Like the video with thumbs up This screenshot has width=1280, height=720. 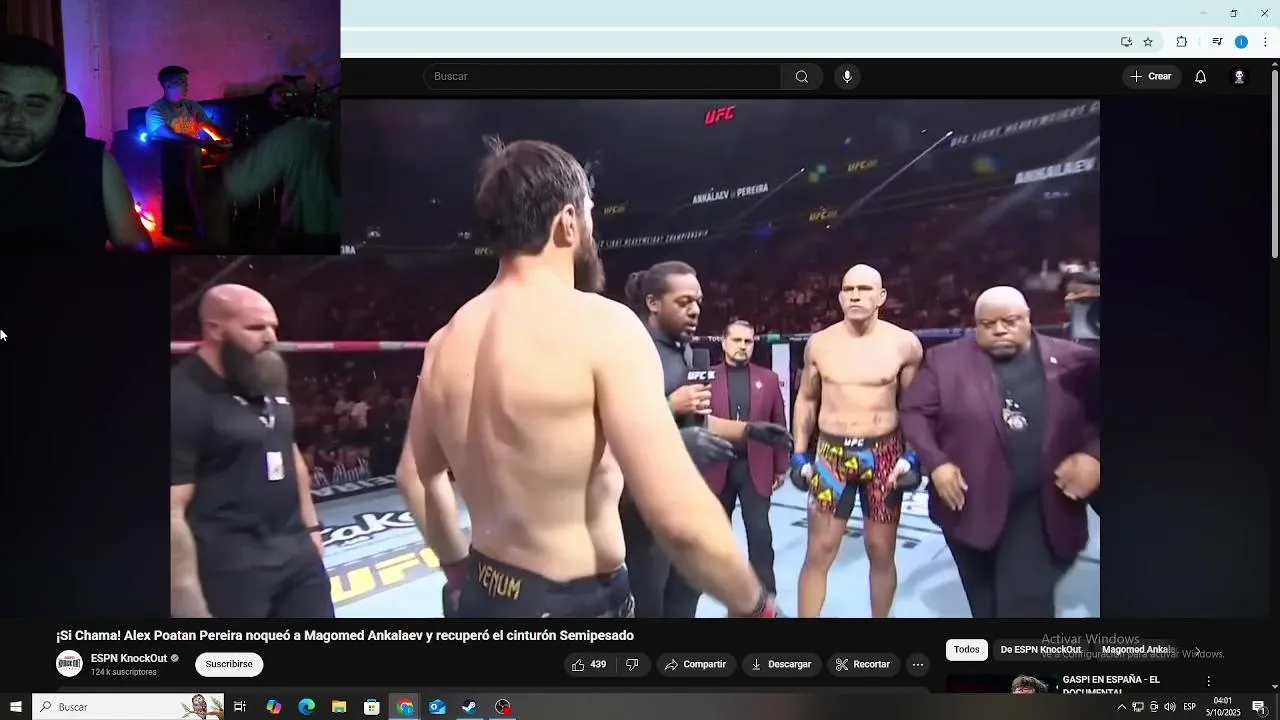click(x=589, y=664)
